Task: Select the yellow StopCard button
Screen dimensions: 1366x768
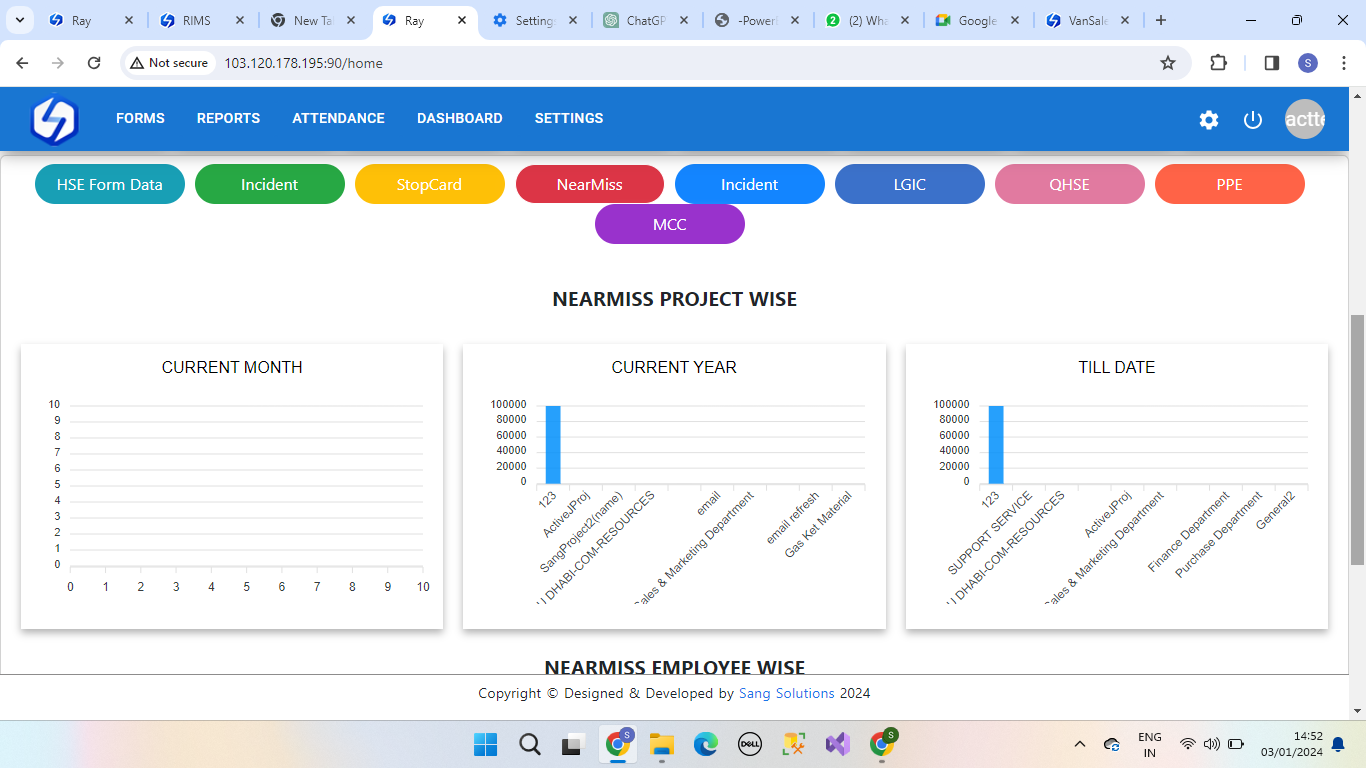Action: [x=429, y=184]
